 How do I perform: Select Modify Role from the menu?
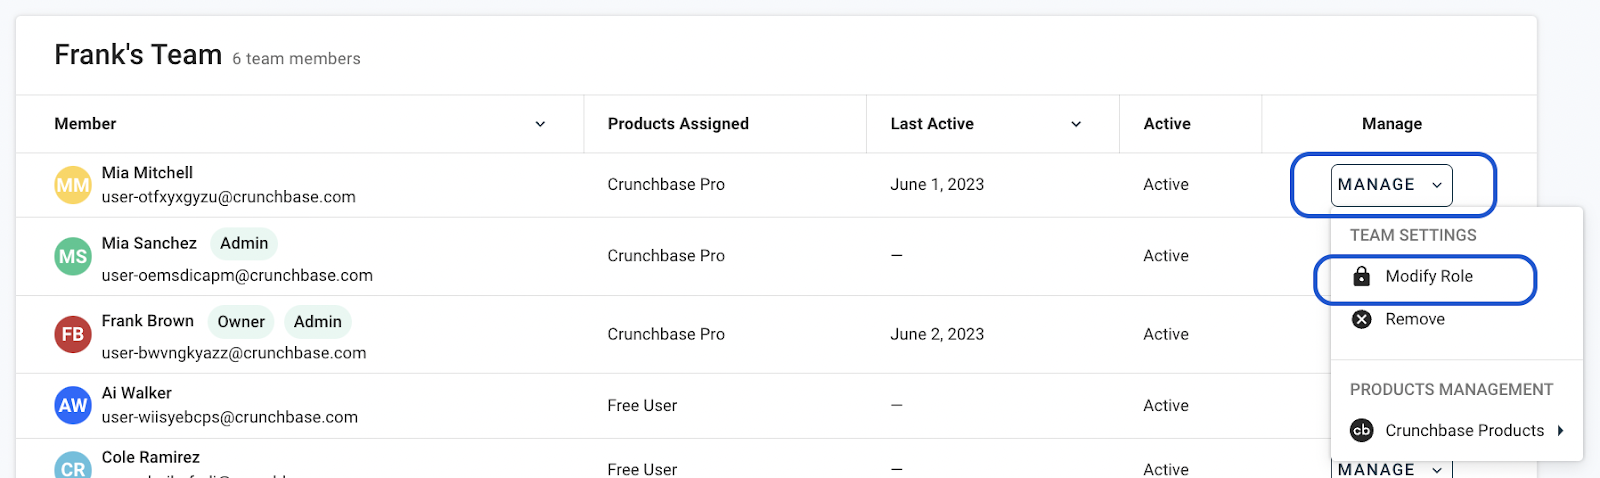(x=1428, y=276)
